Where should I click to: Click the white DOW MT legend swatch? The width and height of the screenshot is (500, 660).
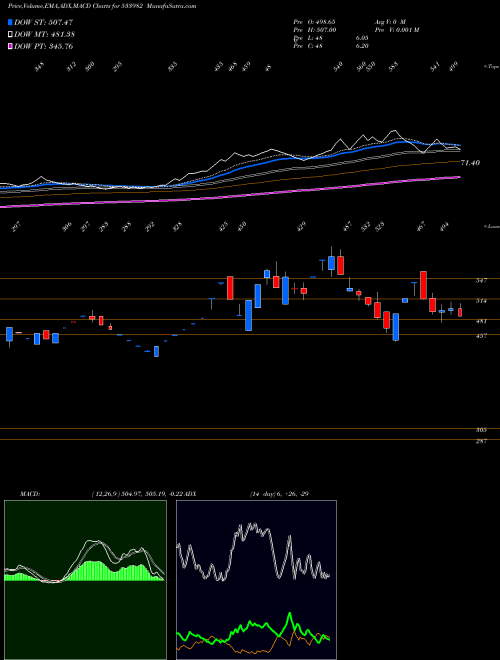[10, 35]
